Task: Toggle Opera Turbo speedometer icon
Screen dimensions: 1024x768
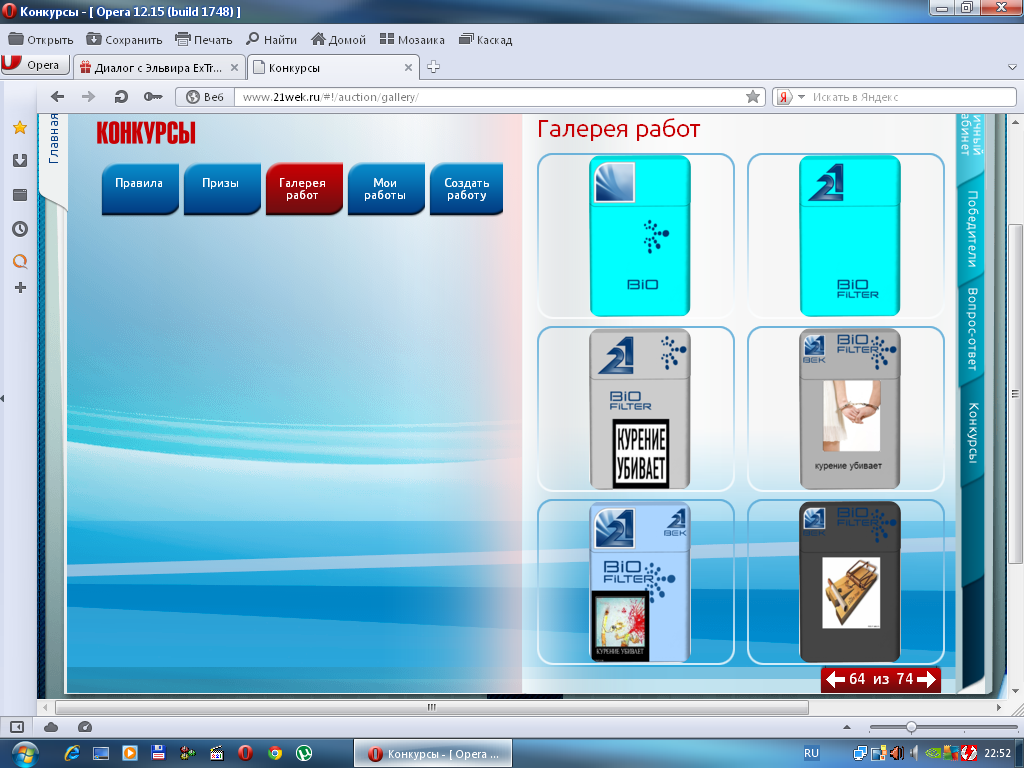Action: [x=84, y=727]
